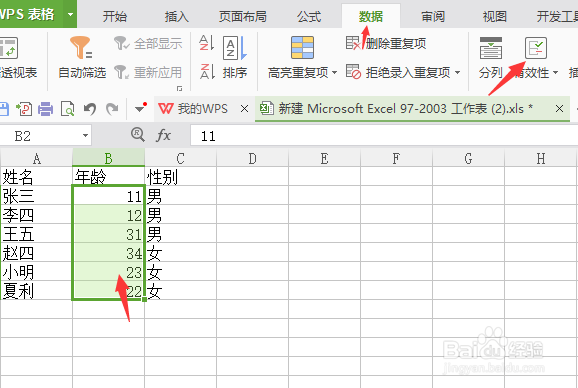Select column H header
The width and height of the screenshot is (578, 388).
point(541,158)
